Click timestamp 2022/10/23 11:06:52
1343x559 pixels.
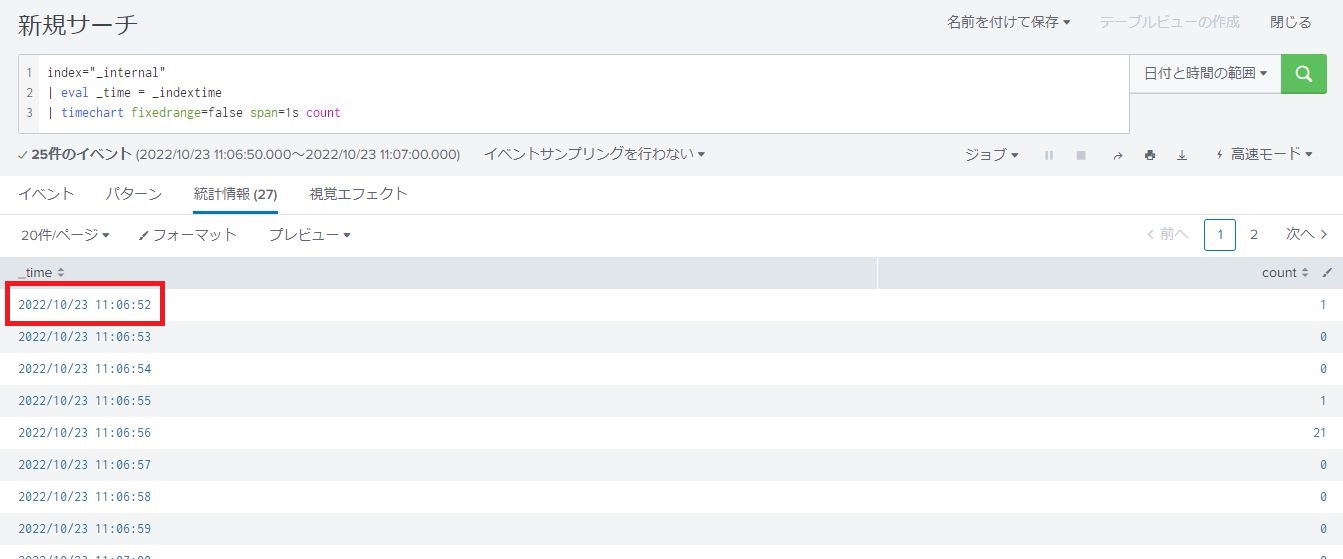pyautogui.click(x=85, y=305)
